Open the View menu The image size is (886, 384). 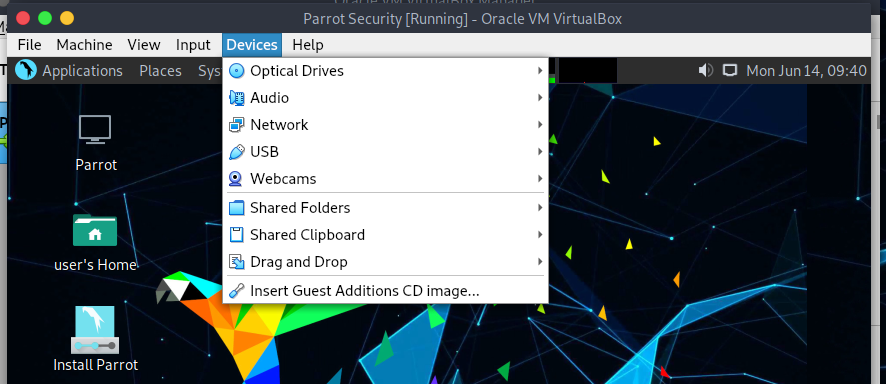[x=144, y=45]
